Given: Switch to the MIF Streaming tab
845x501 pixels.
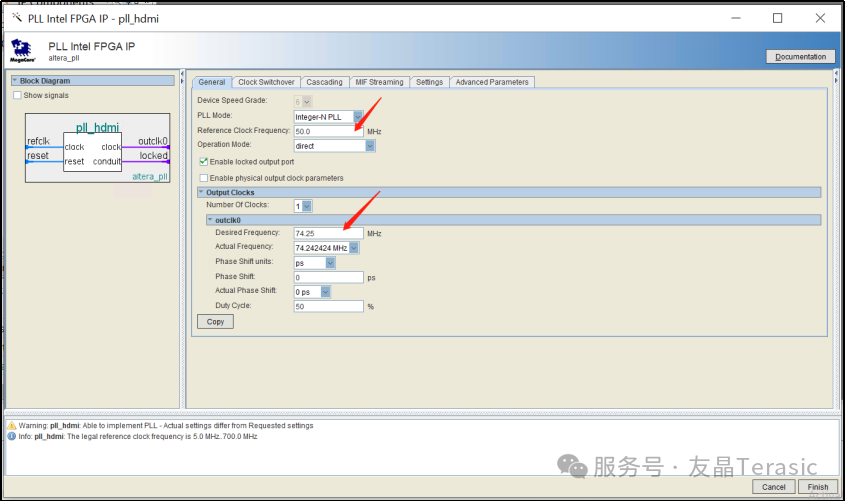Looking at the screenshot, I should [379, 82].
